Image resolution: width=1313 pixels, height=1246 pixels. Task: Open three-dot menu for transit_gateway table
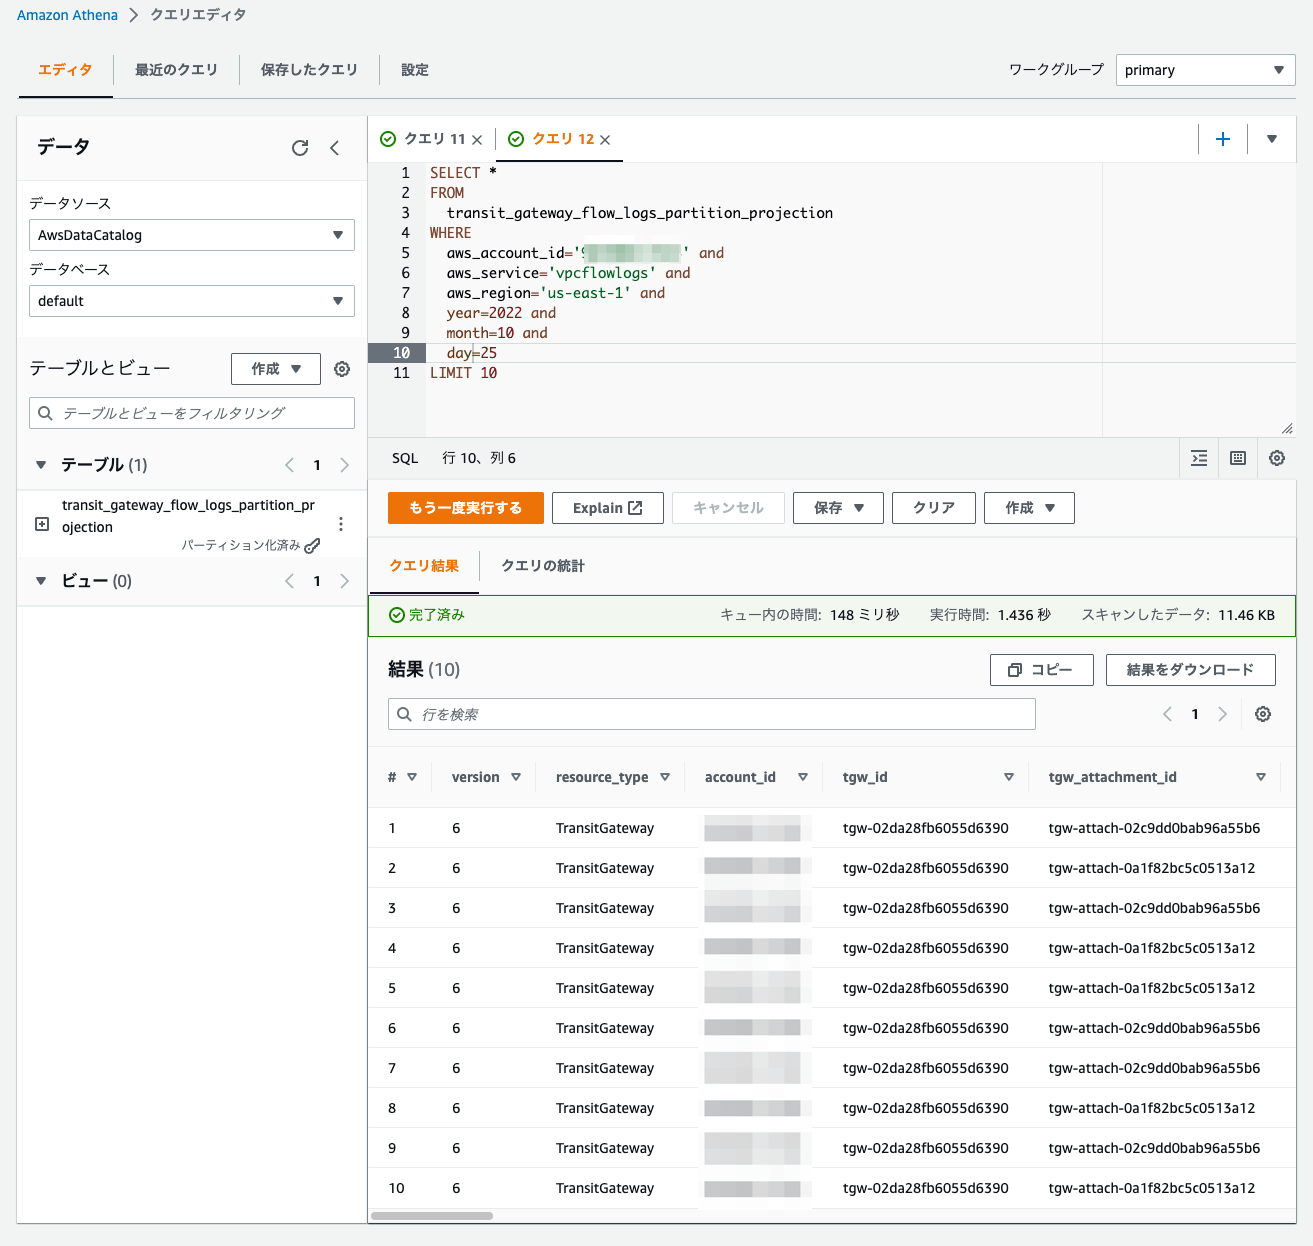[x=341, y=522]
